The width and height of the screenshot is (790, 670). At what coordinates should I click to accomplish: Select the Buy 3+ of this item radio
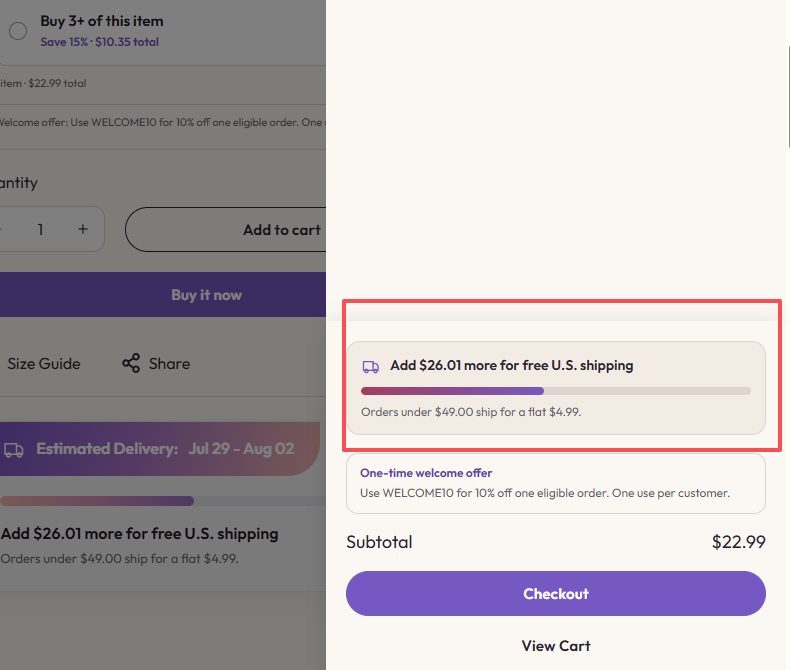click(18, 31)
